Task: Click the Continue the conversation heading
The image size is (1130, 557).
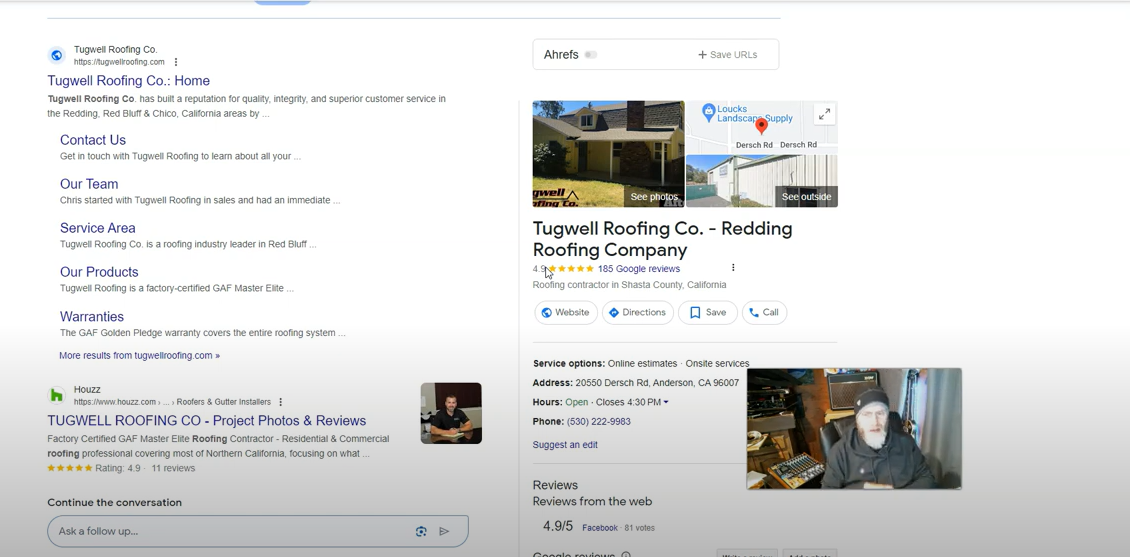Action: [115, 502]
